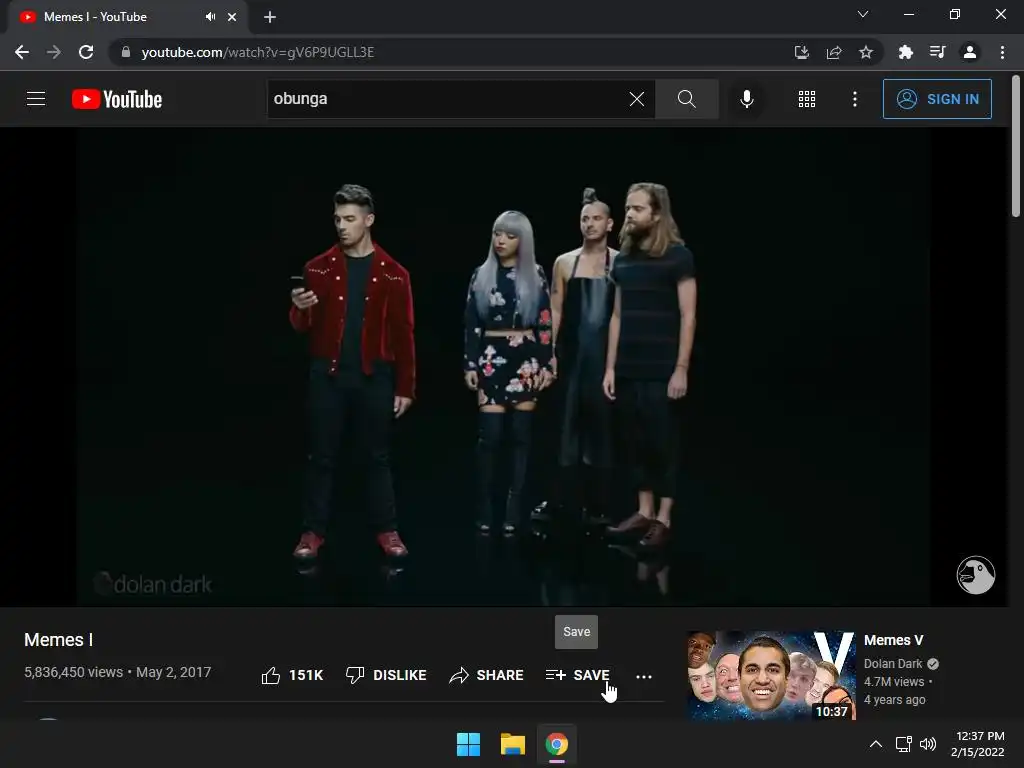Open the YouTube apps grid
The width and height of the screenshot is (1024, 768).
807,99
